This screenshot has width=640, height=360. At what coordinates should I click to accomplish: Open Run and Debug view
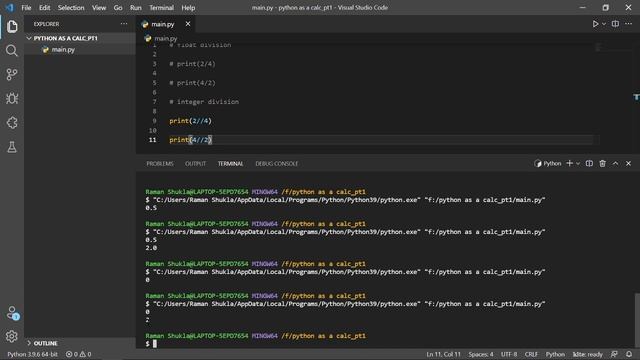click(x=12, y=98)
